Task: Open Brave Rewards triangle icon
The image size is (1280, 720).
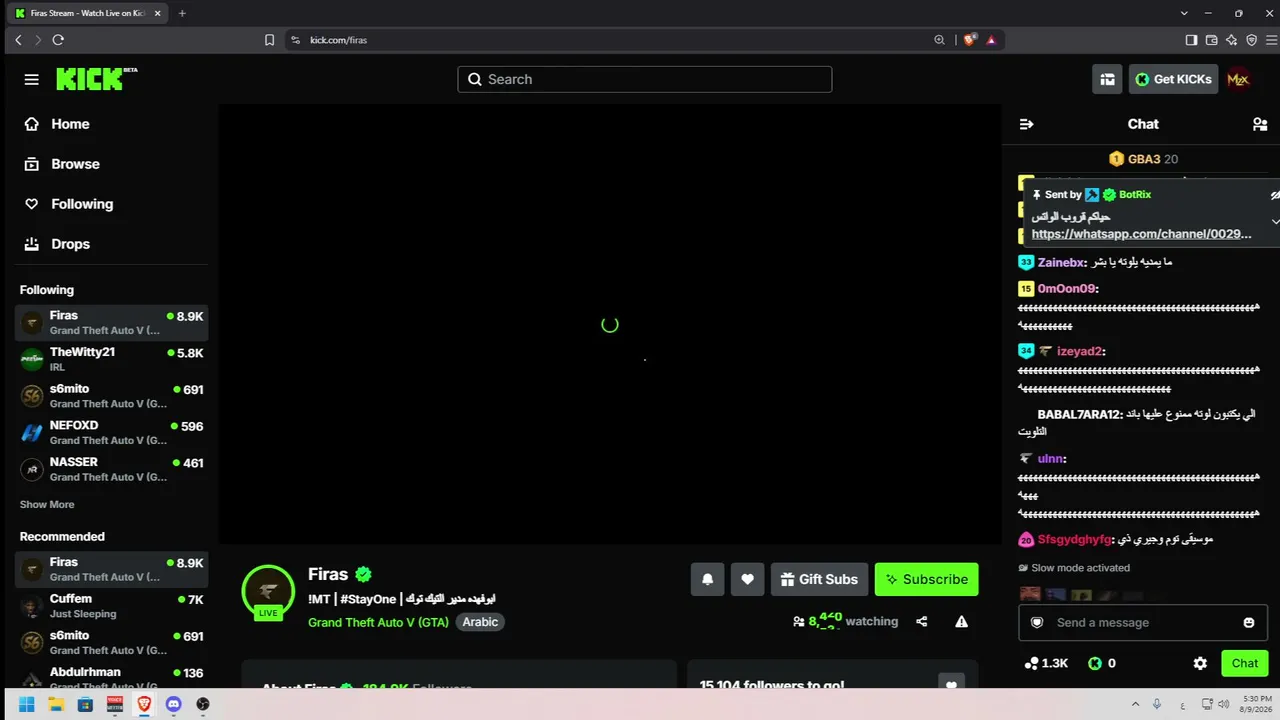Action: click(x=991, y=40)
